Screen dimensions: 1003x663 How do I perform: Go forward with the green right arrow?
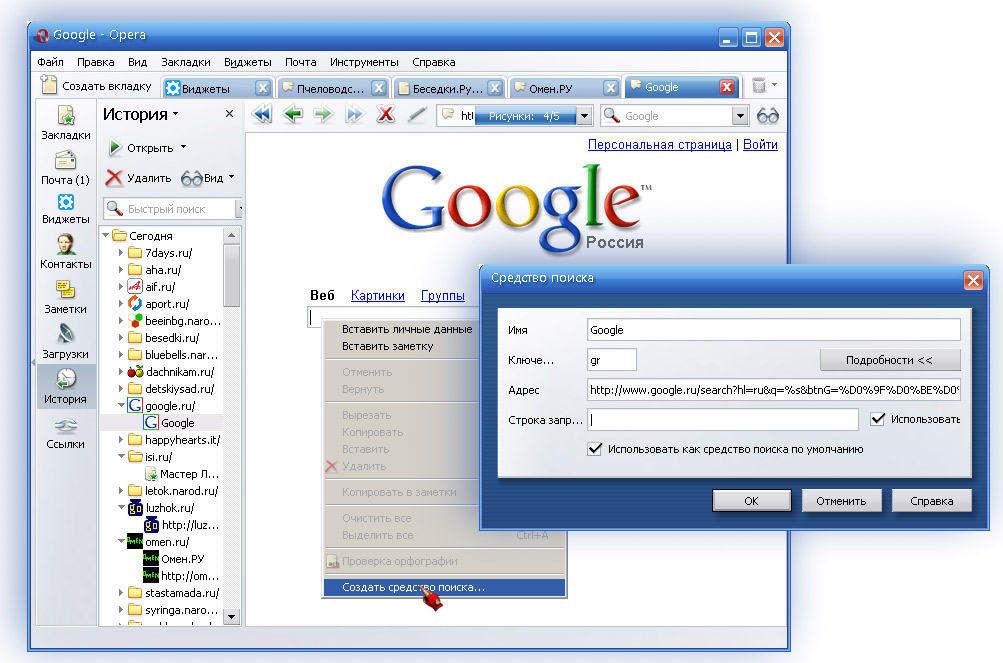pyautogui.click(x=324, y=115)
